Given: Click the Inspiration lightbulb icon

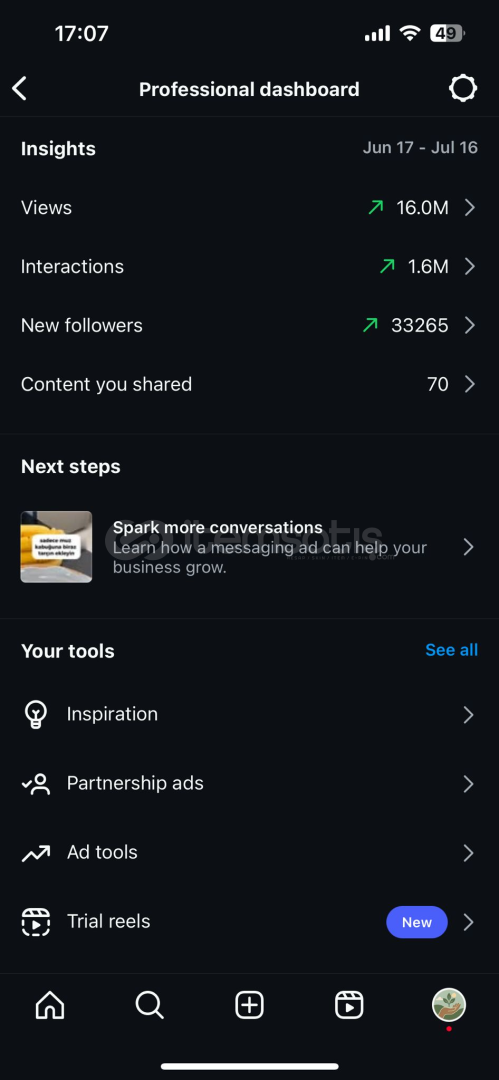Looking at the screenshot, I should [x=36, y=715].
